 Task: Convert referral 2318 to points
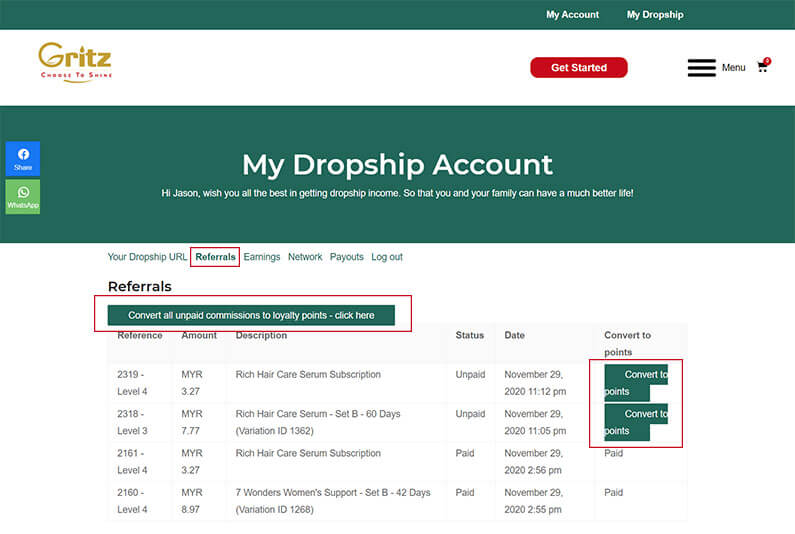pos(636,422)
